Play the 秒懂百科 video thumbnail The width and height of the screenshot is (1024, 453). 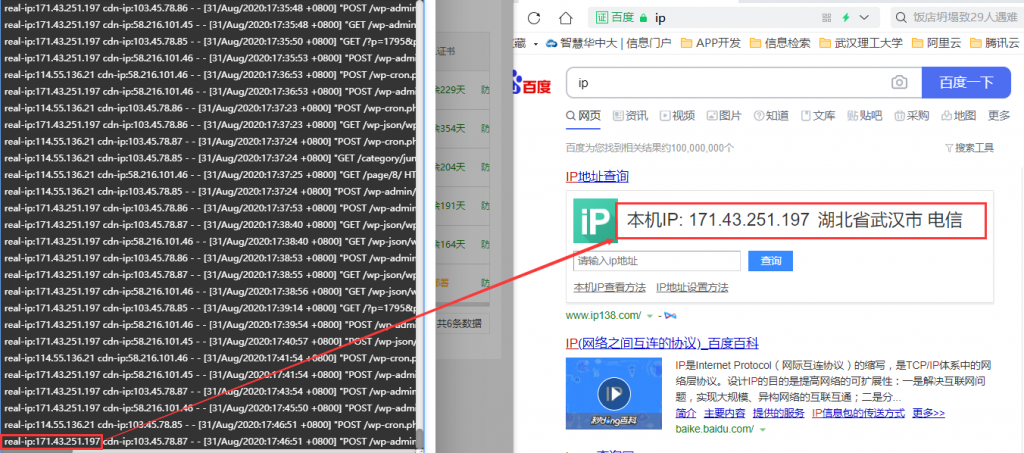[x=614, y=392]
